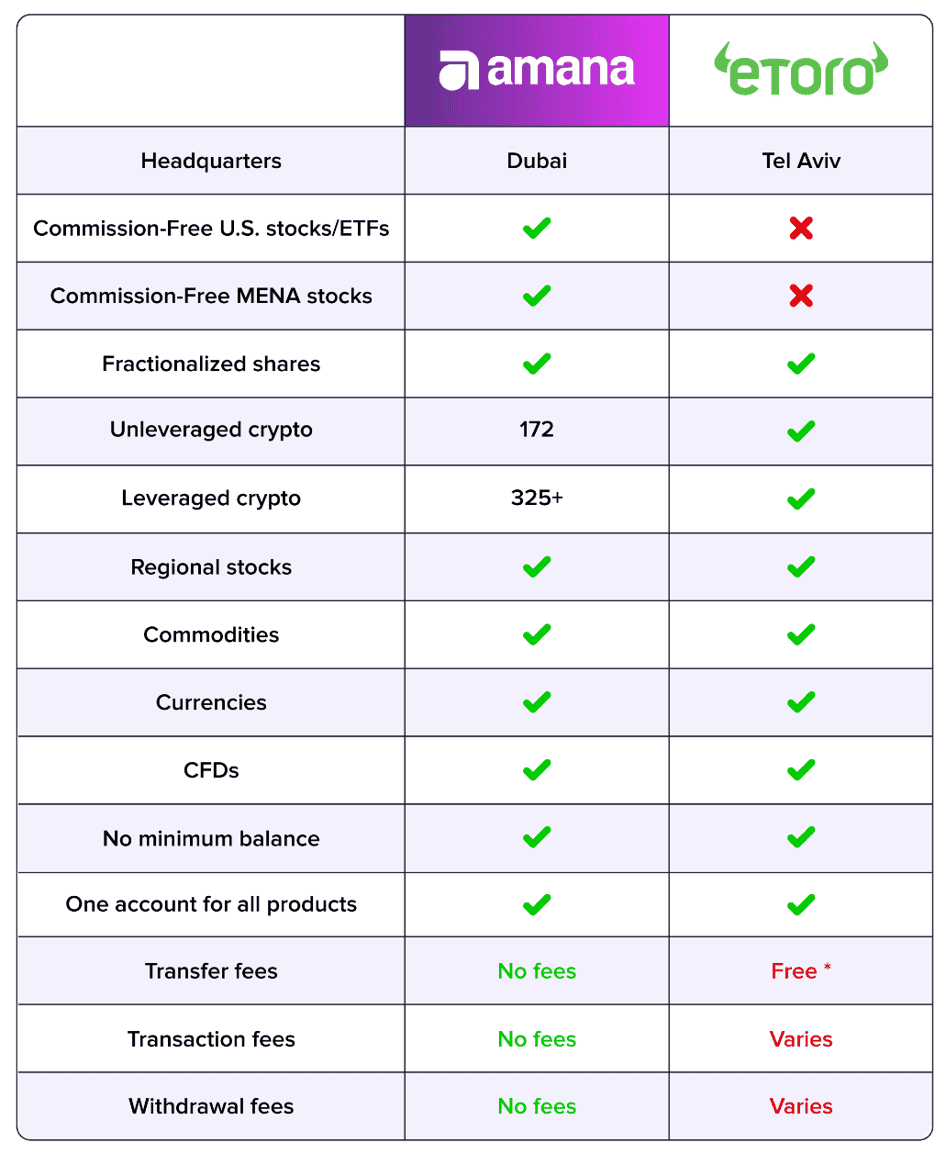The image size is (946, 1154).
Task: Click amana's checkmark in Currencies row
Action: coord(537,702)
